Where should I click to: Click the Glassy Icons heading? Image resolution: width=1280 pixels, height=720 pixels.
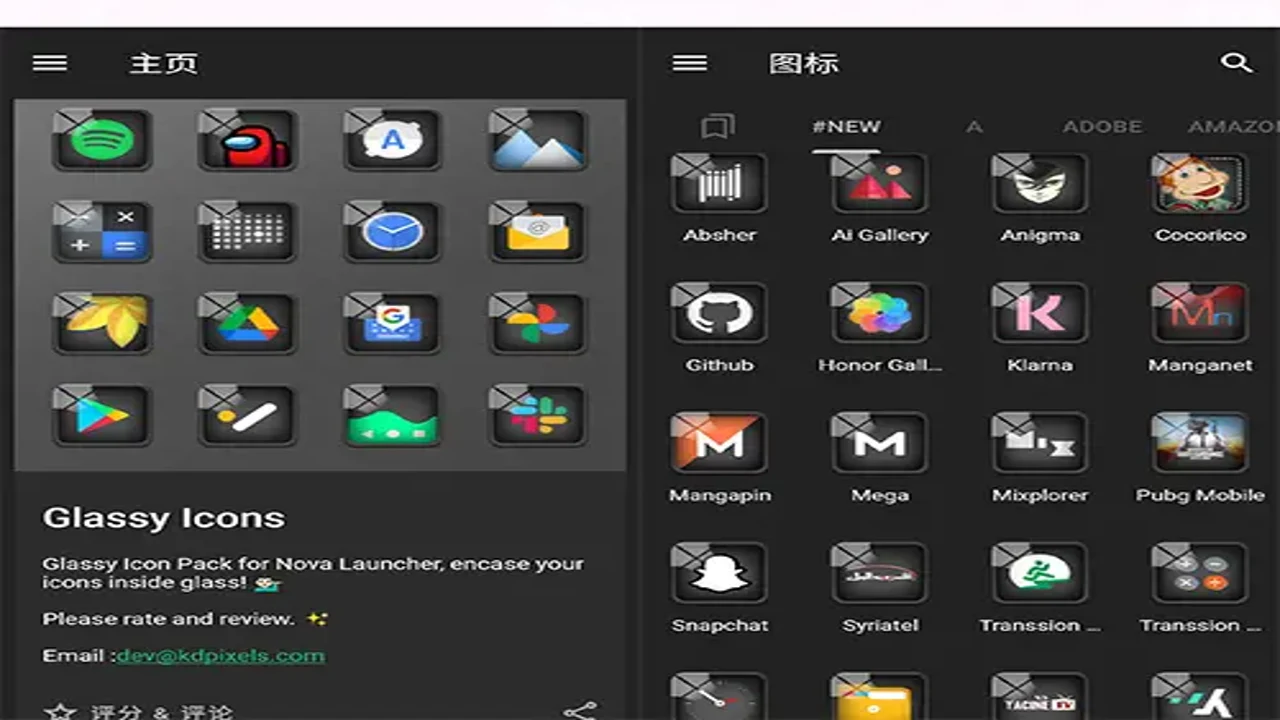pyautogui.click(x=163, y=518)
